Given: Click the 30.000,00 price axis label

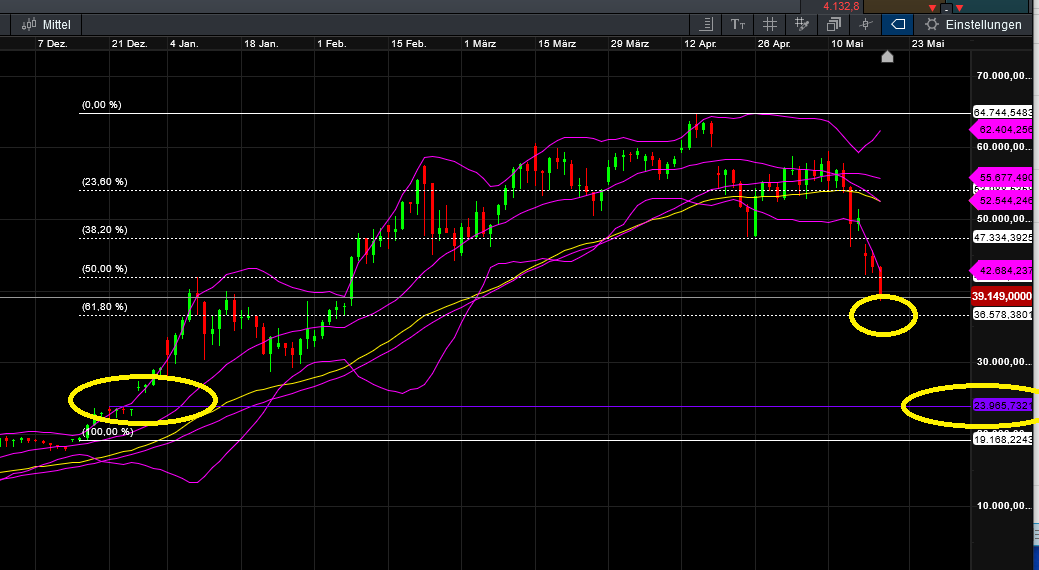Looking at the screenshot, I should click(x=1003, y=362).
